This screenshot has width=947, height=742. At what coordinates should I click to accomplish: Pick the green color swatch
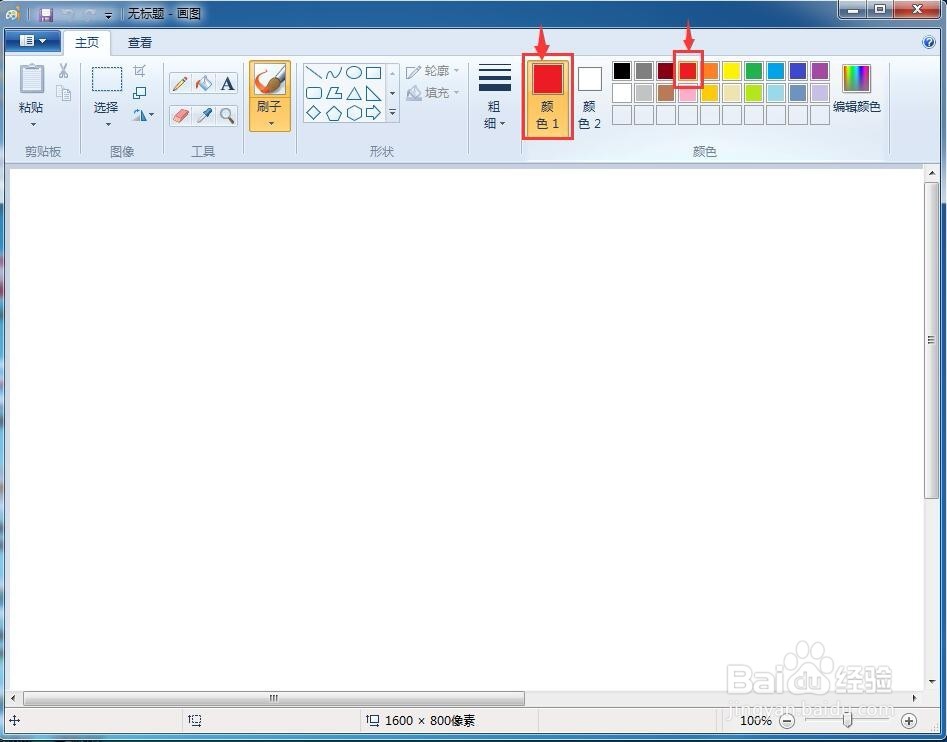click(x=754, y=71)
